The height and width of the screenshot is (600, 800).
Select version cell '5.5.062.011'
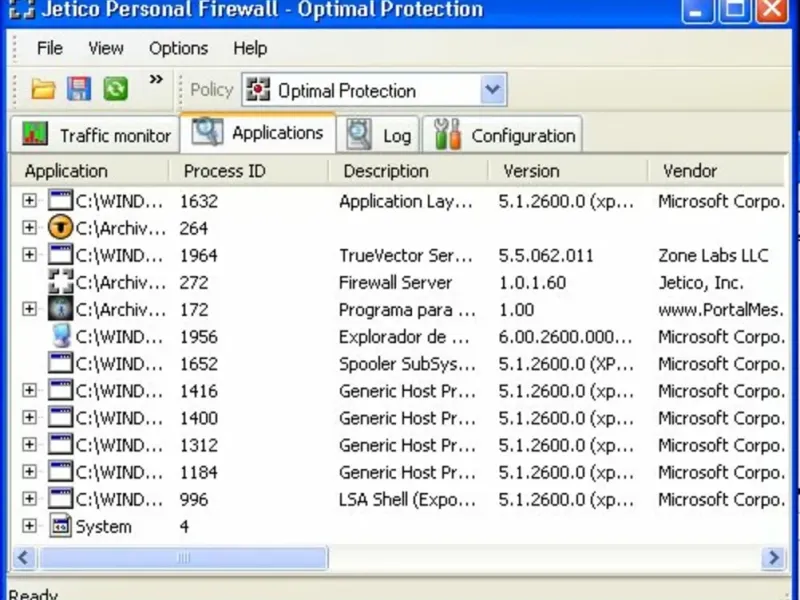[x=546, y=255]
